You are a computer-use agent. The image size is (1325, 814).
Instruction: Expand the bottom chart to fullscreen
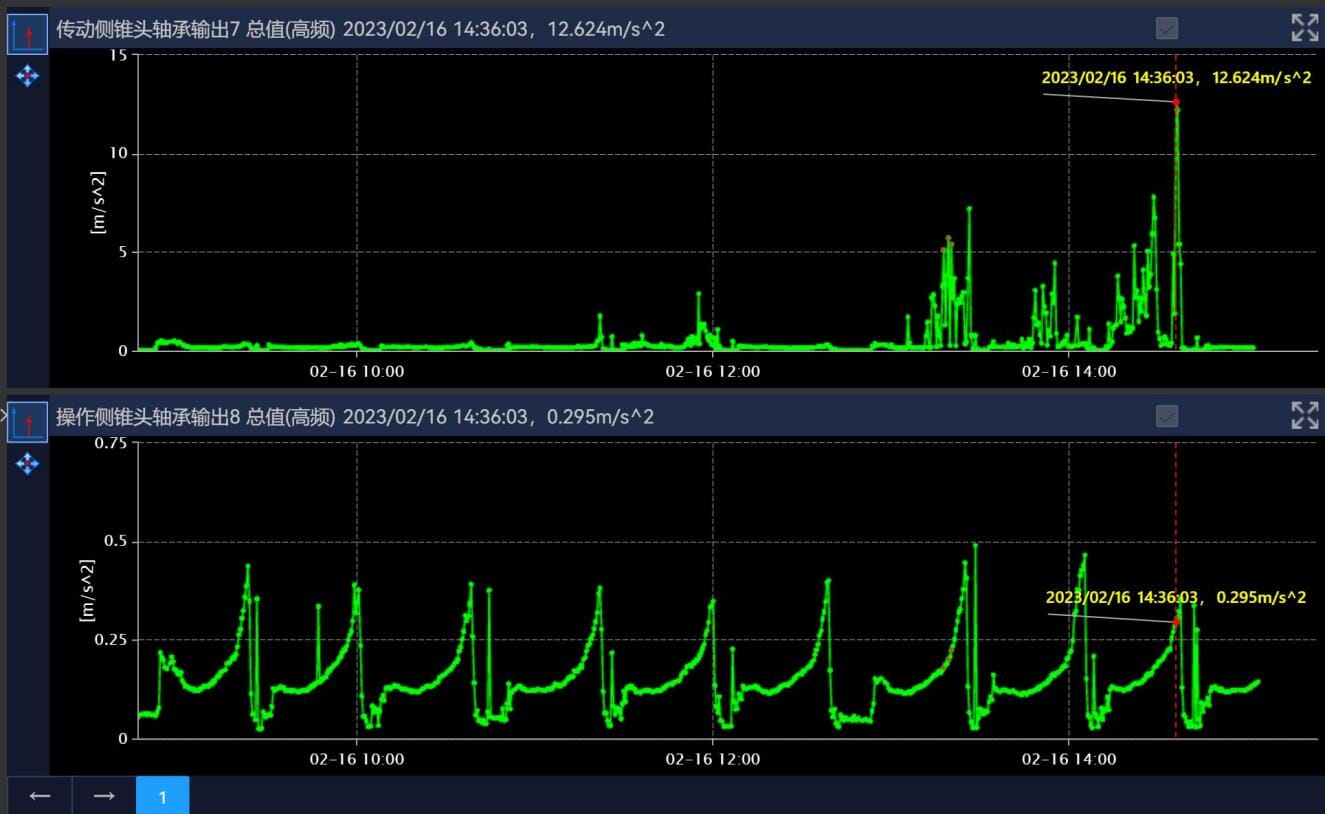click(1305, 415)
